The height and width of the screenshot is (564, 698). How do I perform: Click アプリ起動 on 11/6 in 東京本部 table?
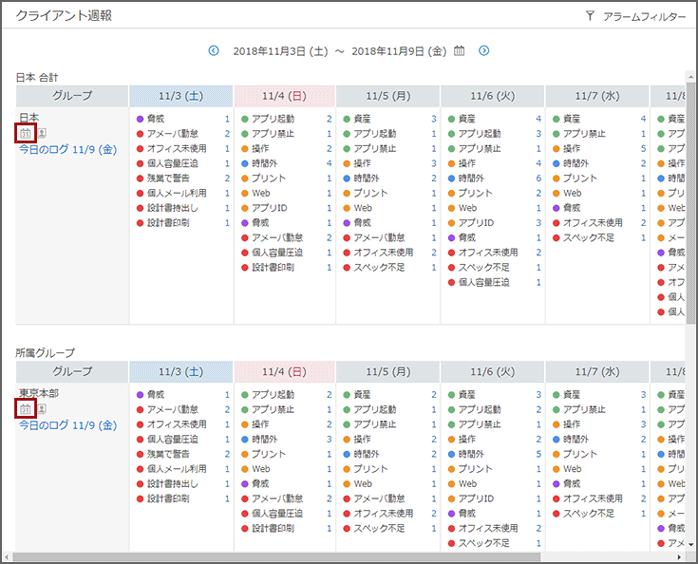click(x=479, y=410)
